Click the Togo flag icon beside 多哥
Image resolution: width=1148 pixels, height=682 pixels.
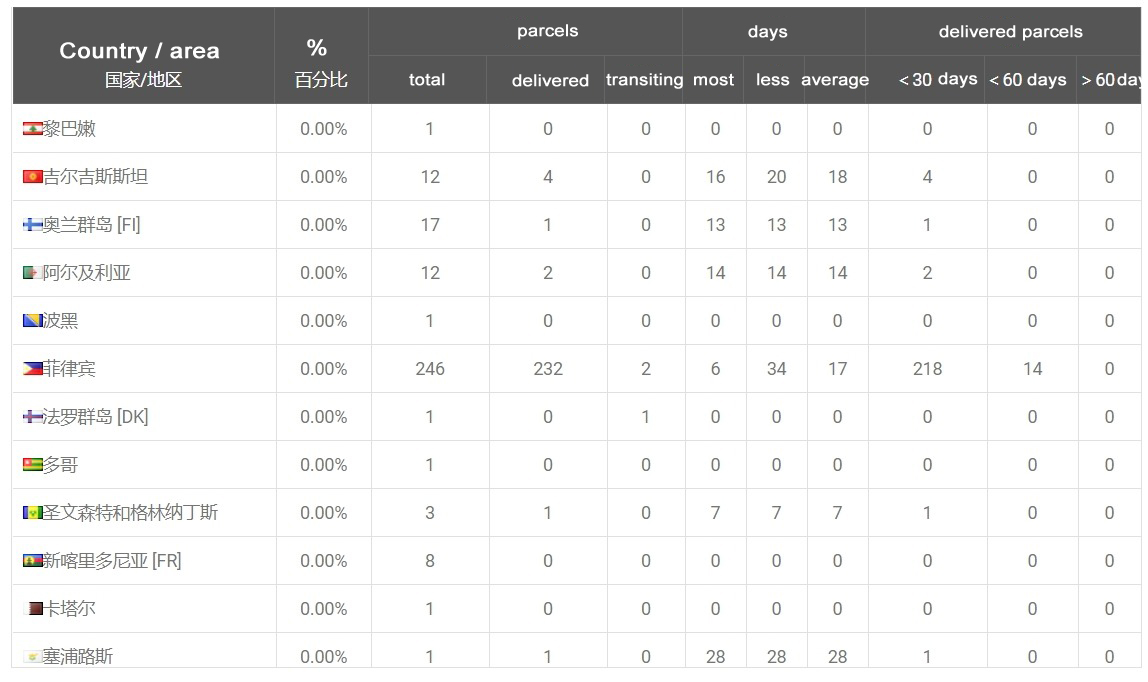point(32,465)
